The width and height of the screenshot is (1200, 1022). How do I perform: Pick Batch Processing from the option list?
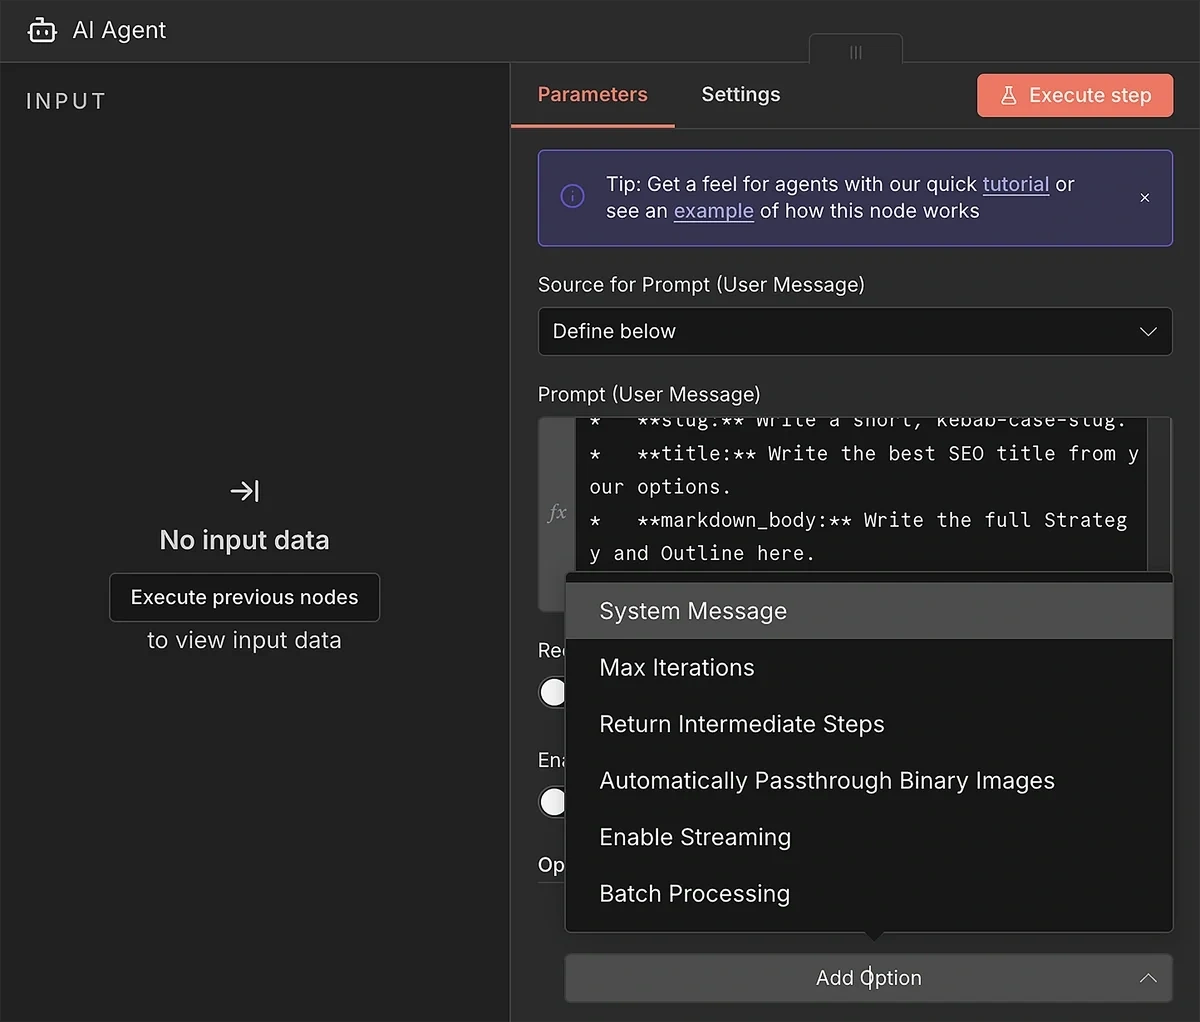click(694, 893)
